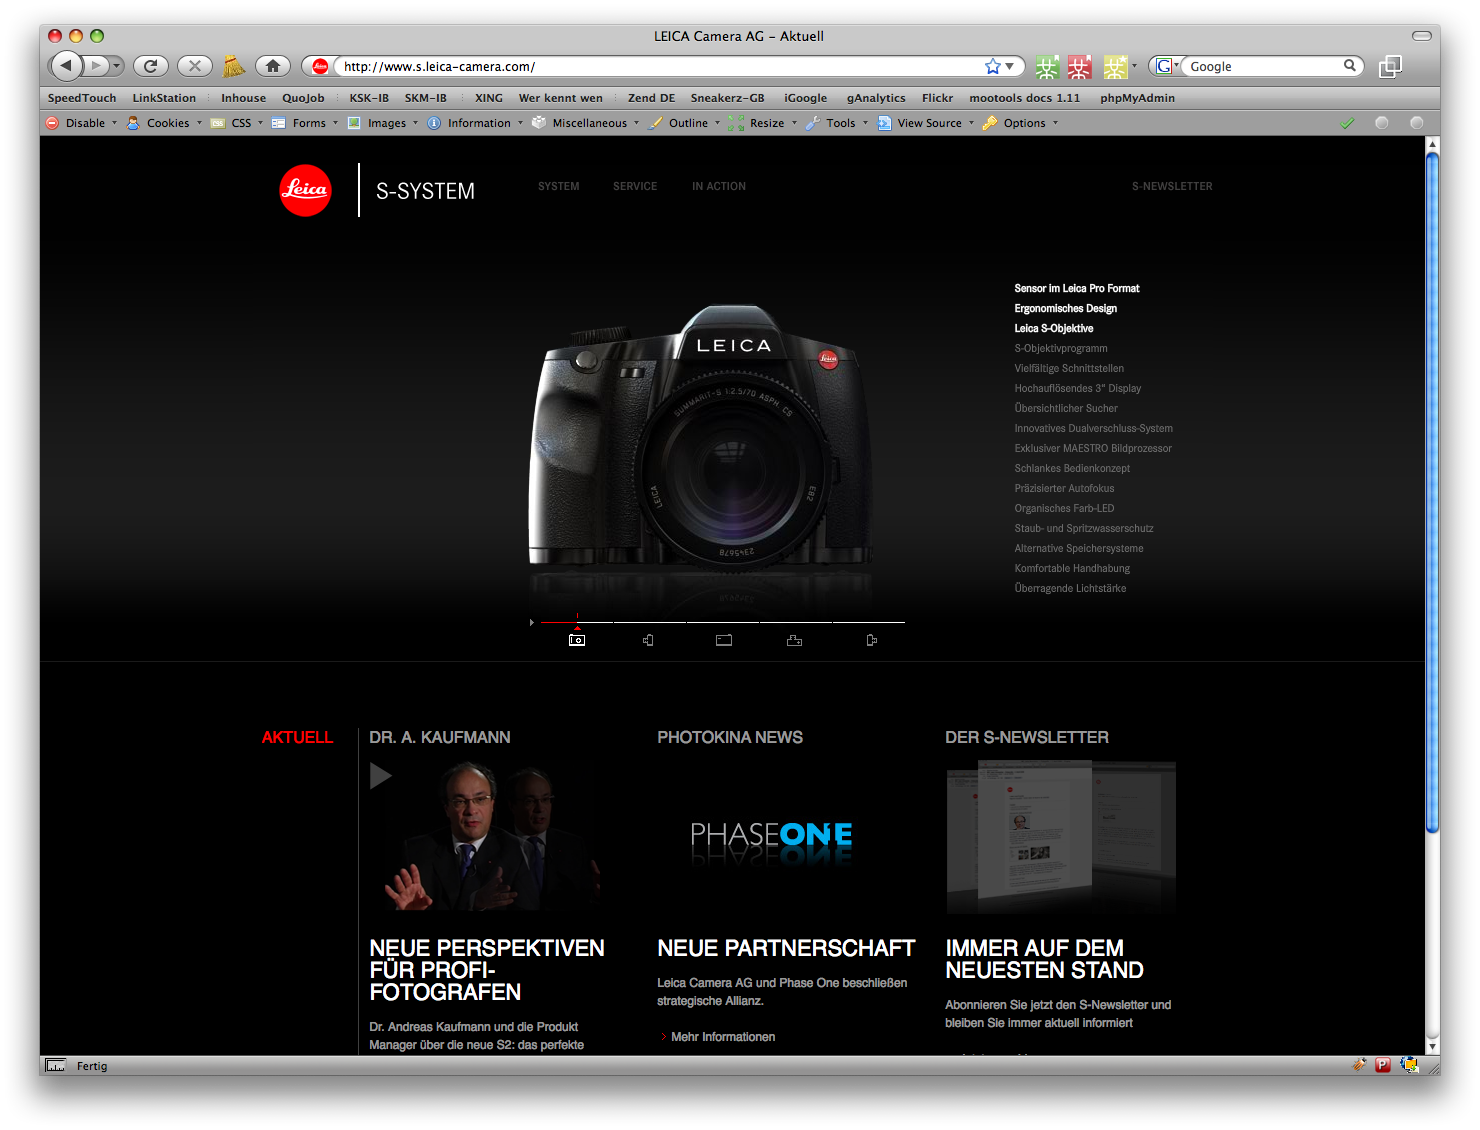The image size is (1480, 1130).
Task: Follow the Mehr Informationen link
Action: click(723, 1037)
